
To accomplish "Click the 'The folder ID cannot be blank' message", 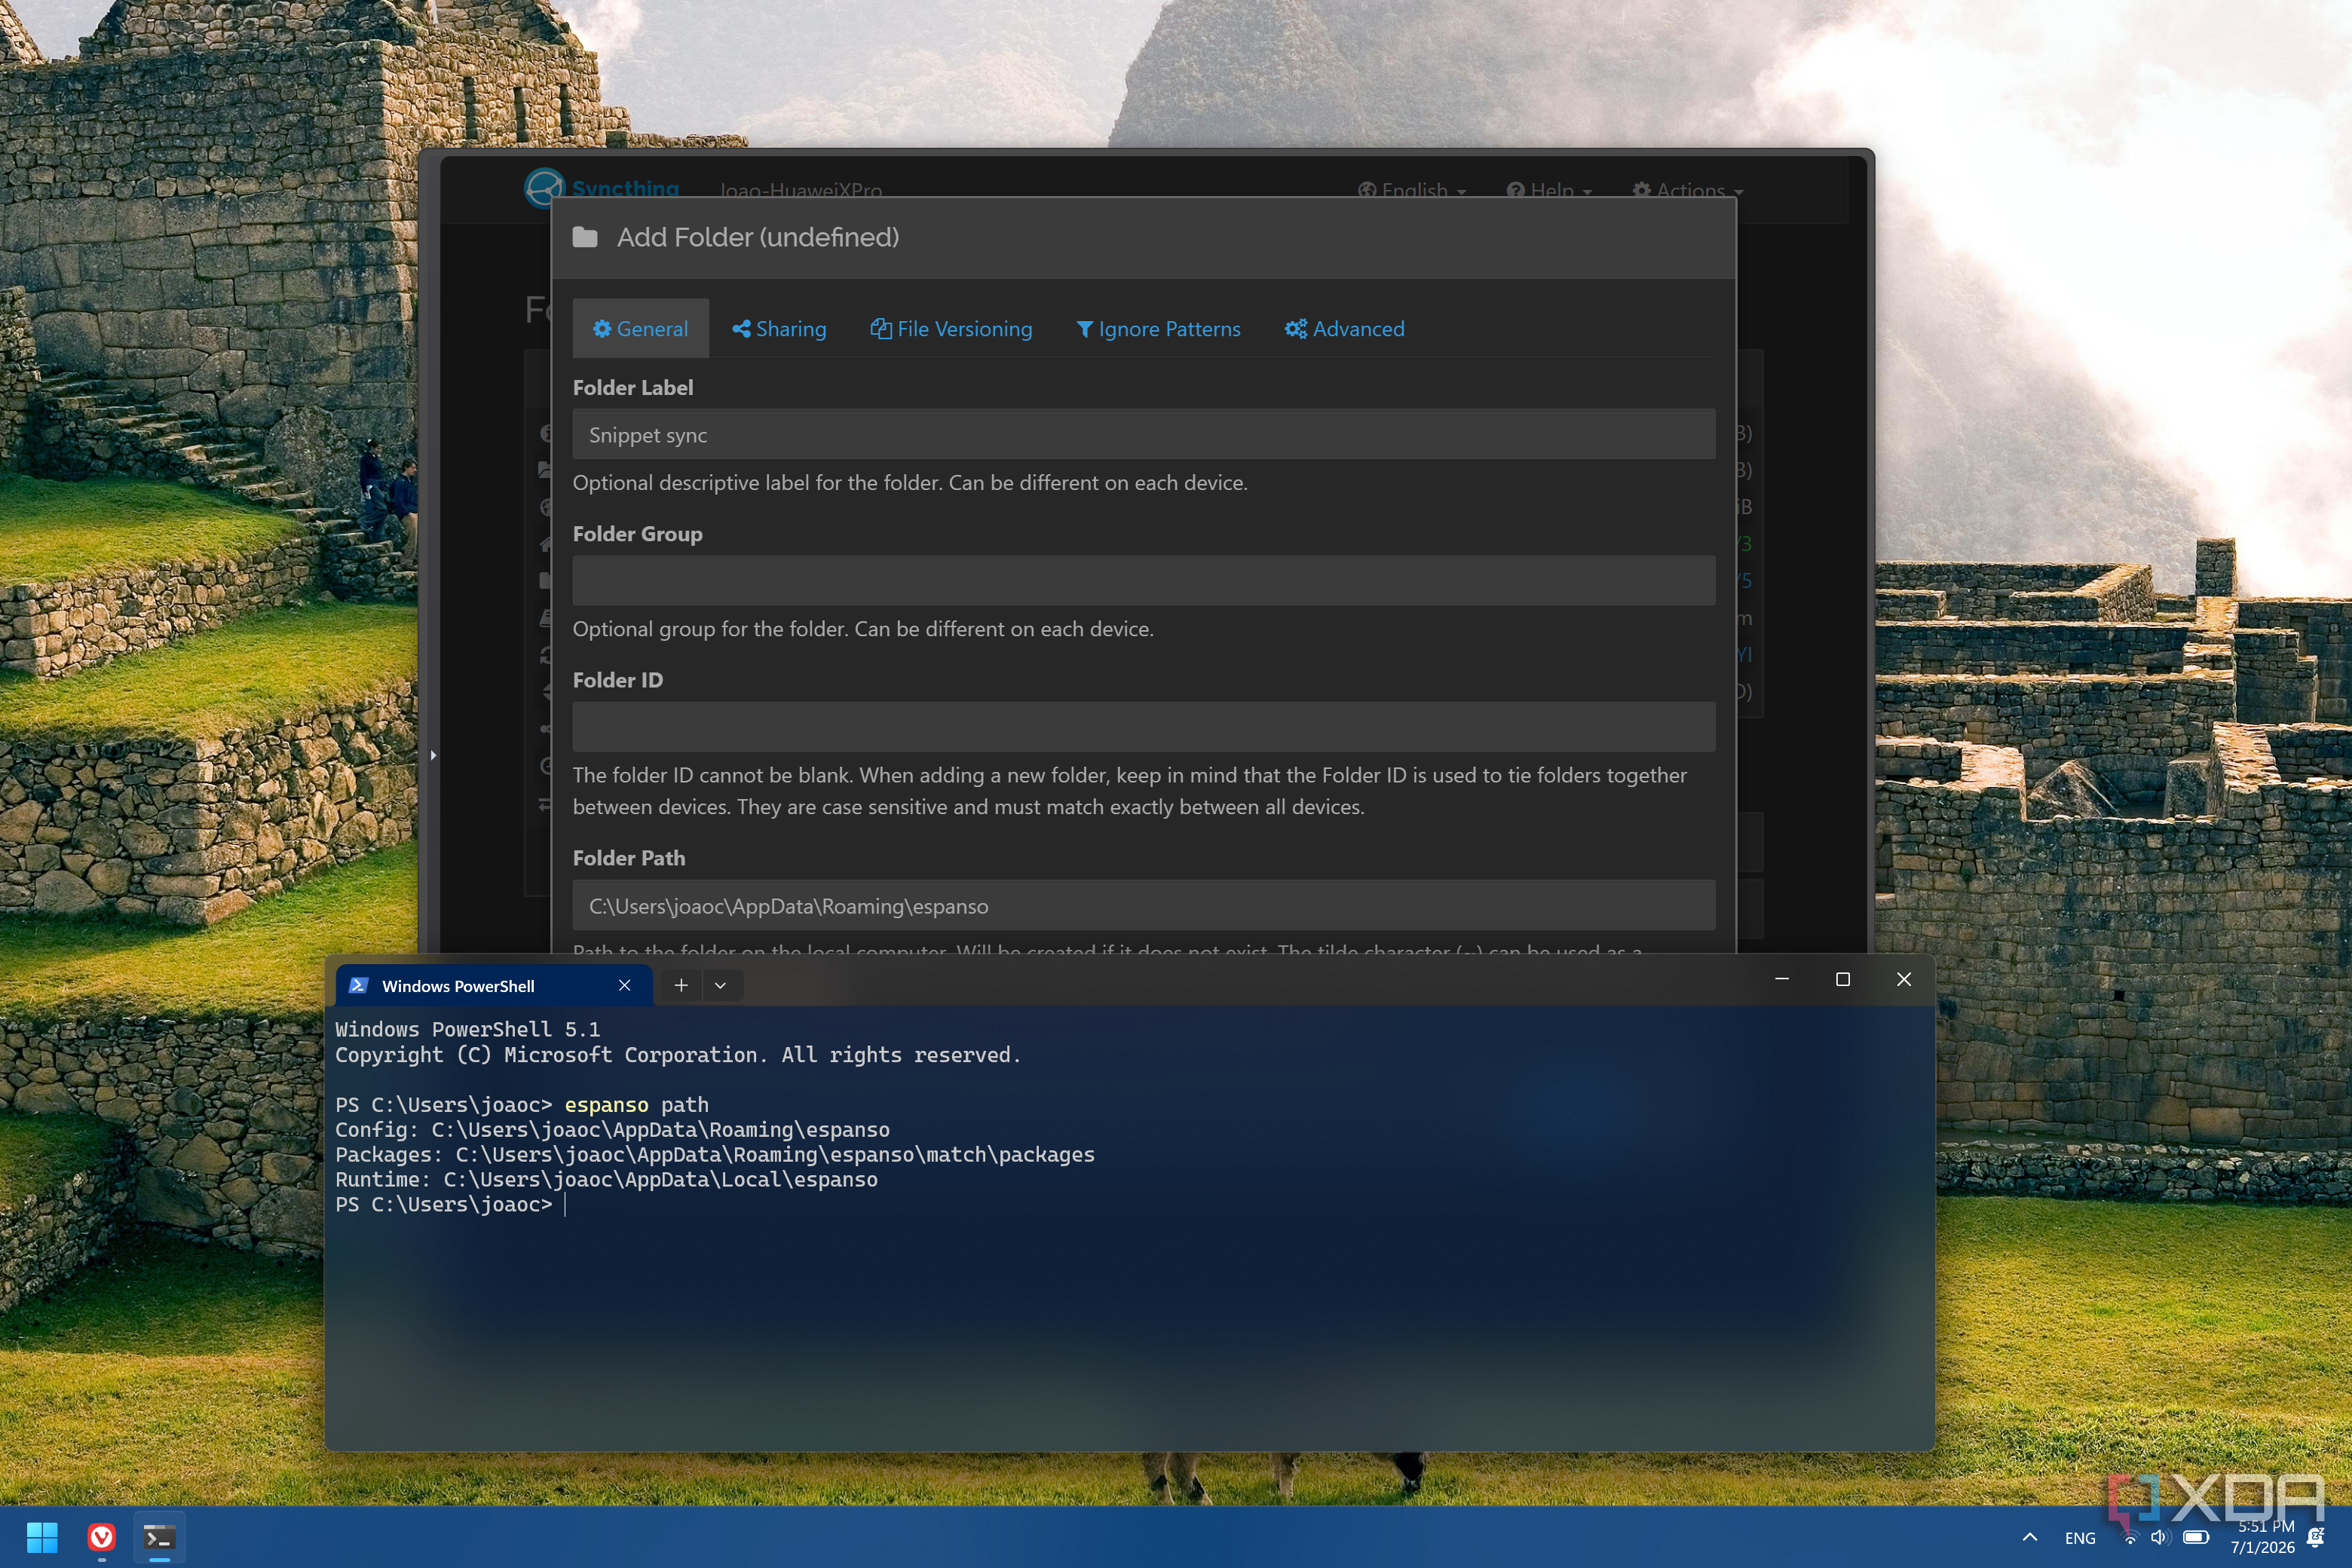I will 1130,790.
